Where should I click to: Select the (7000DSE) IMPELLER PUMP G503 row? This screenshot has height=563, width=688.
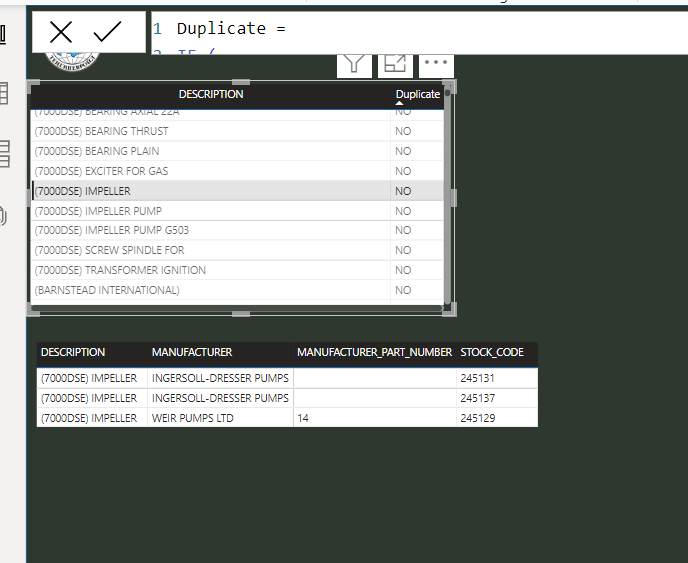(x=237, y=230)
